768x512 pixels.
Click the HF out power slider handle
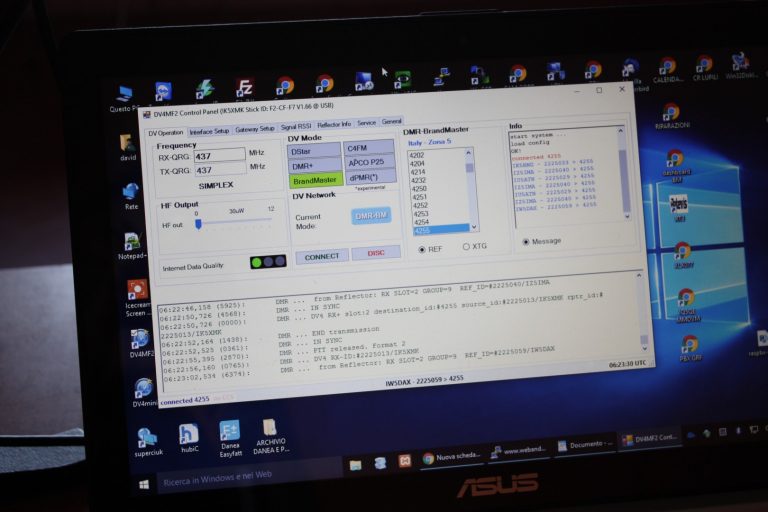coord(198,224)
